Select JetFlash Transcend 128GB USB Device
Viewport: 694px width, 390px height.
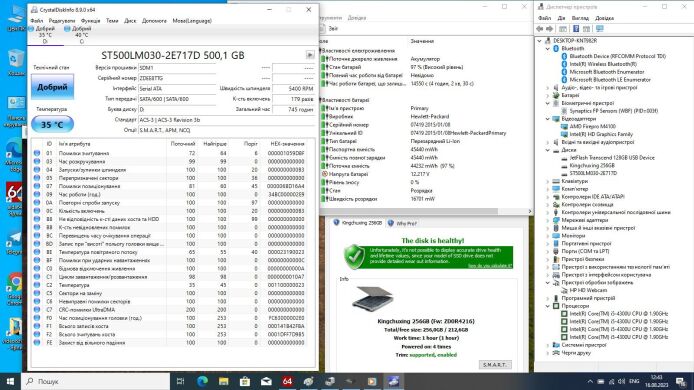[612, 158]
